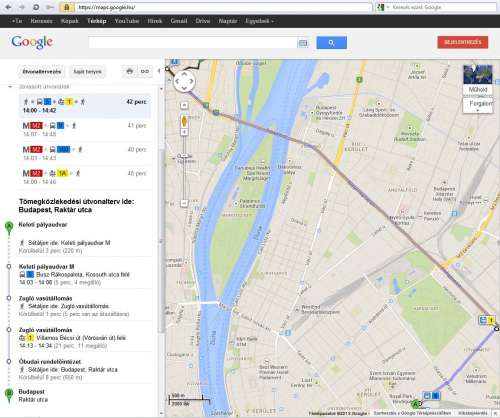Click the Útvonaltervezés button

42,72
